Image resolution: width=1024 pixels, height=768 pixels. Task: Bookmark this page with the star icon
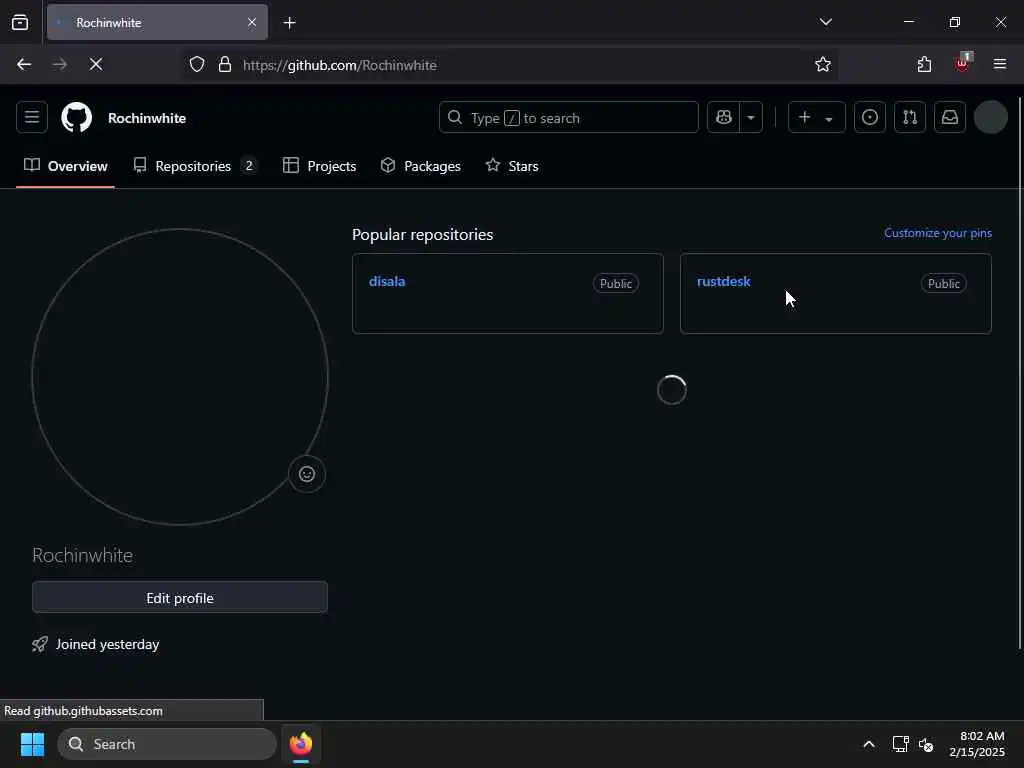click(823, 64)
